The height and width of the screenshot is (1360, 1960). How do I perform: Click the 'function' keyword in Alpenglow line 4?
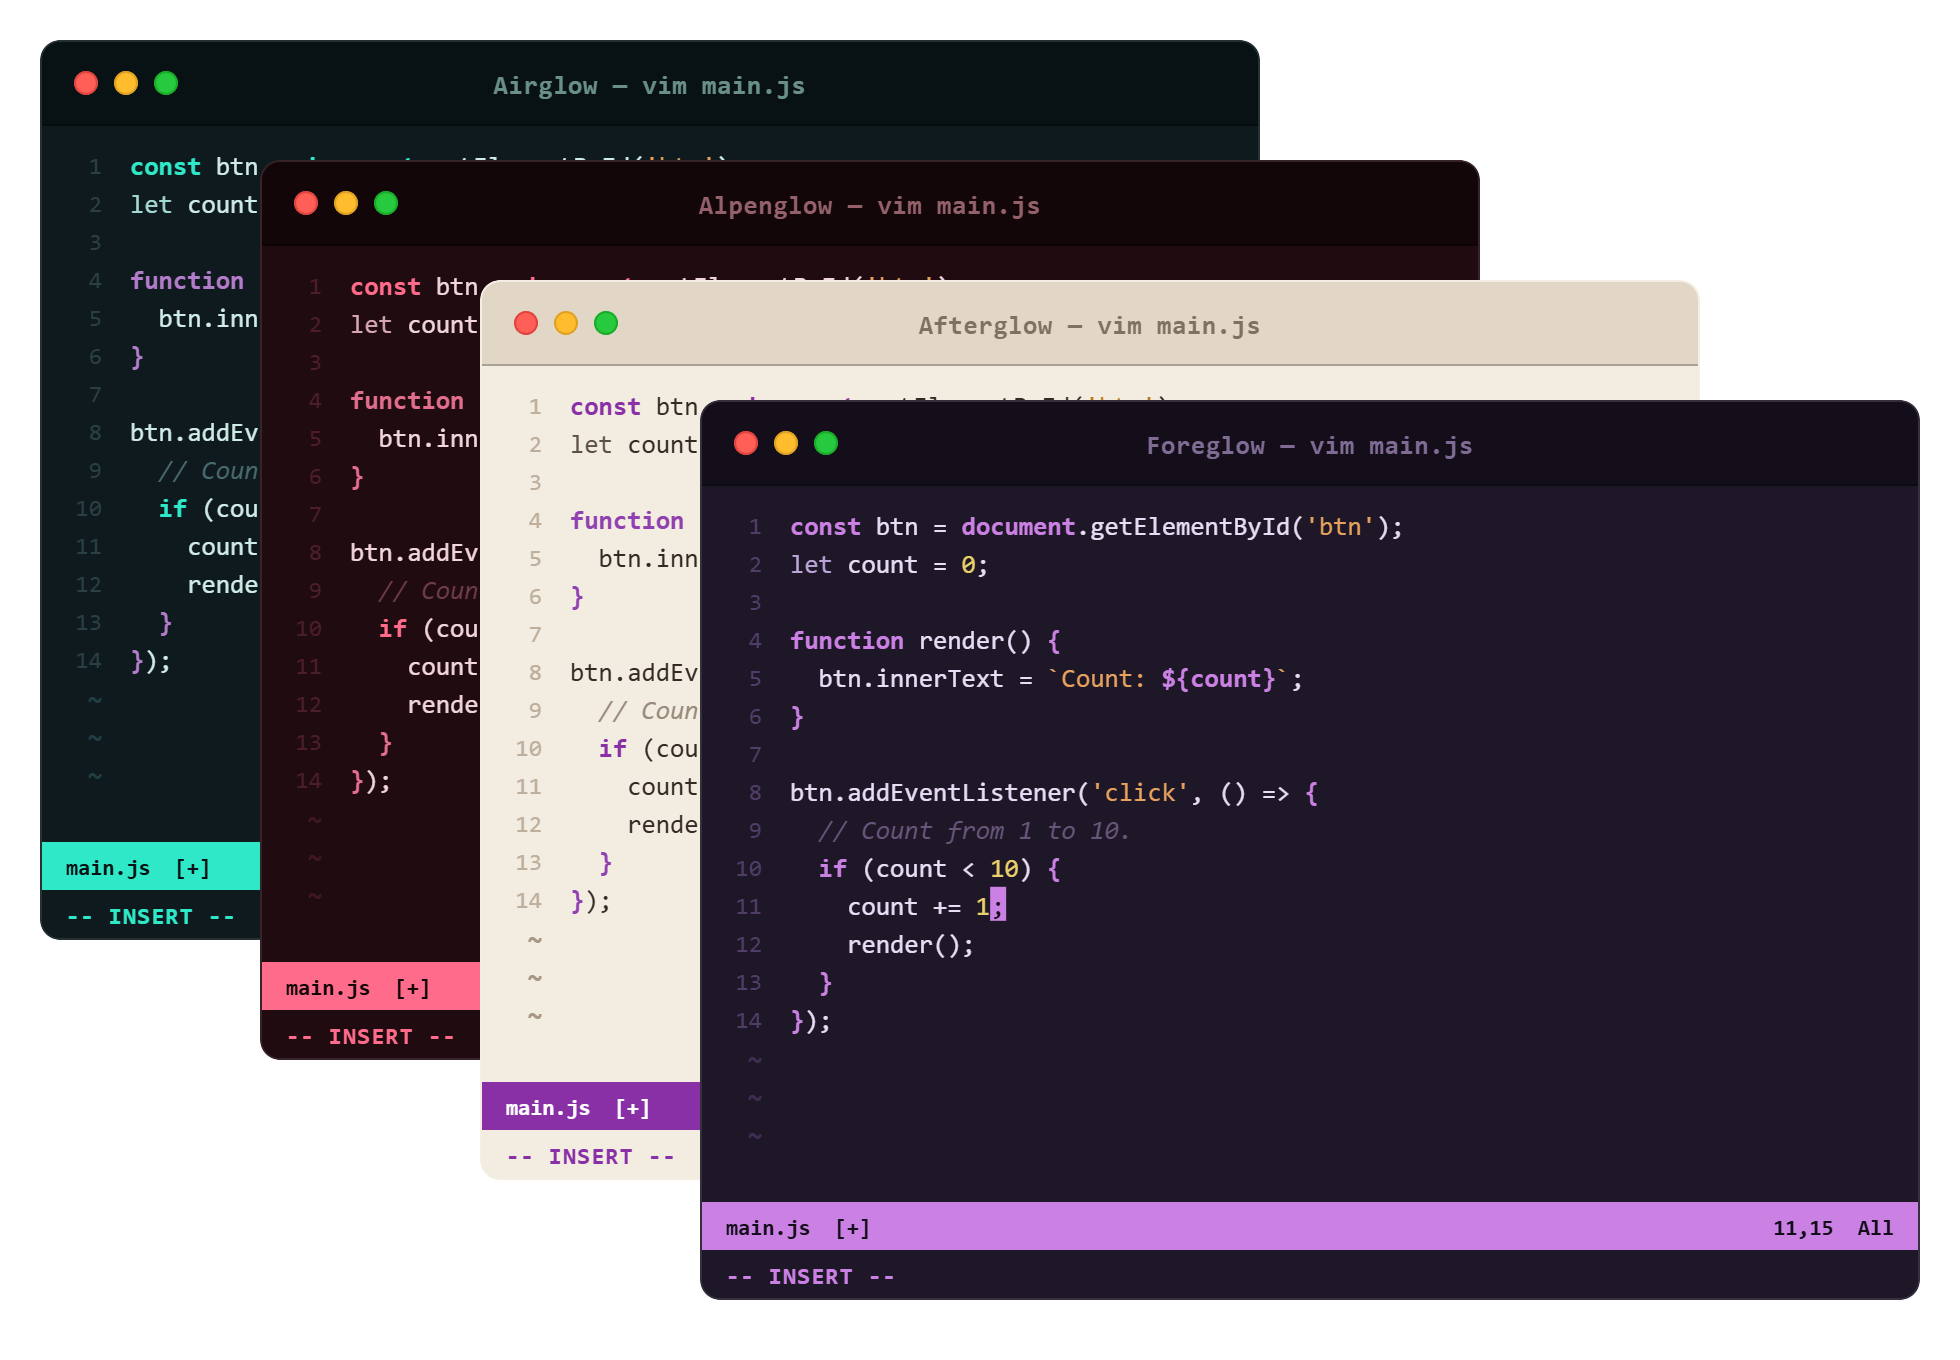(407, 401)
